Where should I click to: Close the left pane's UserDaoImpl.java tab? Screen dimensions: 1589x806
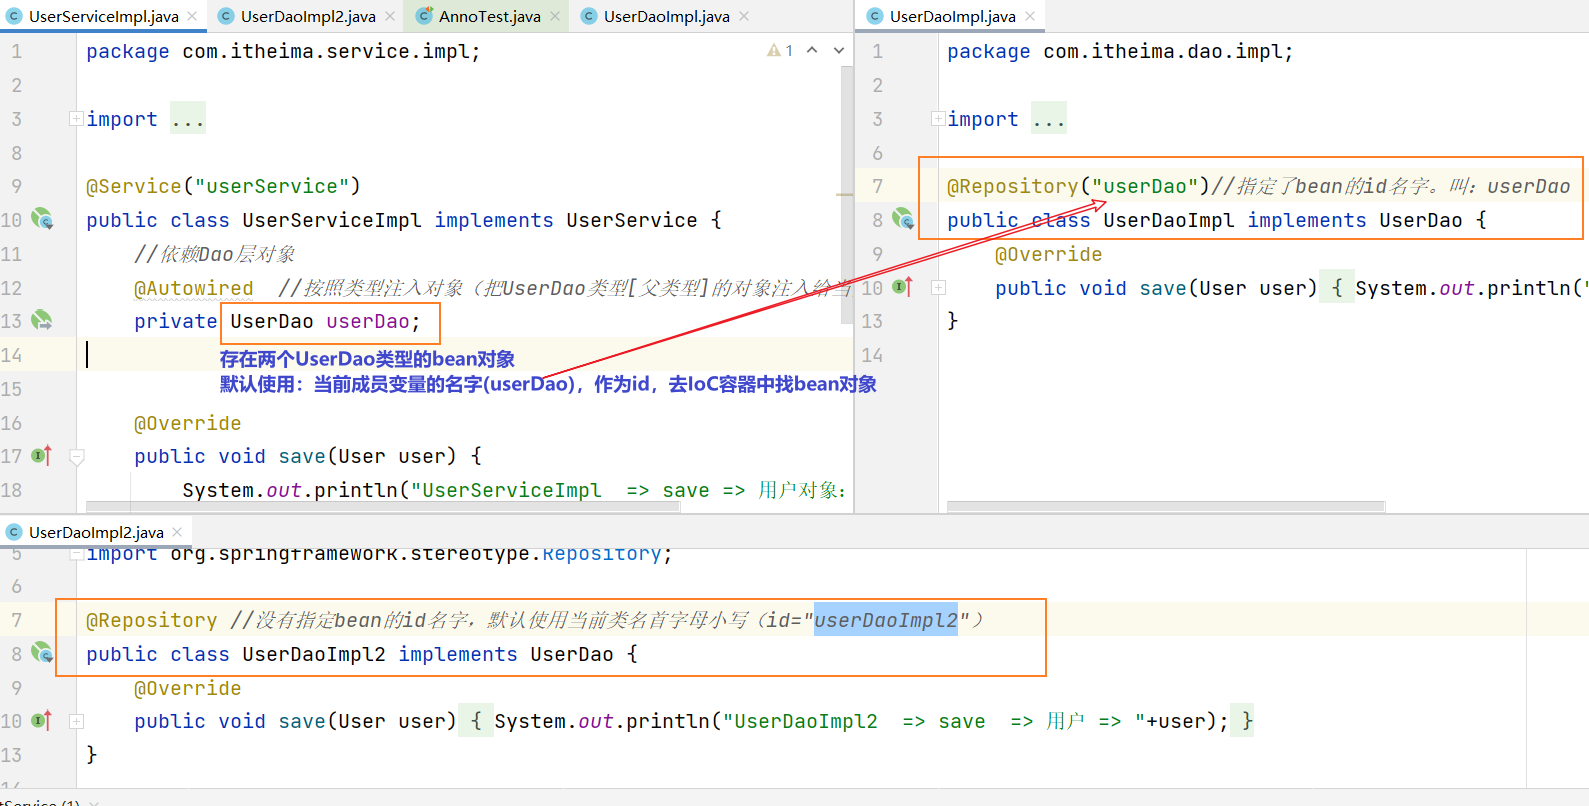pos(744,16)
